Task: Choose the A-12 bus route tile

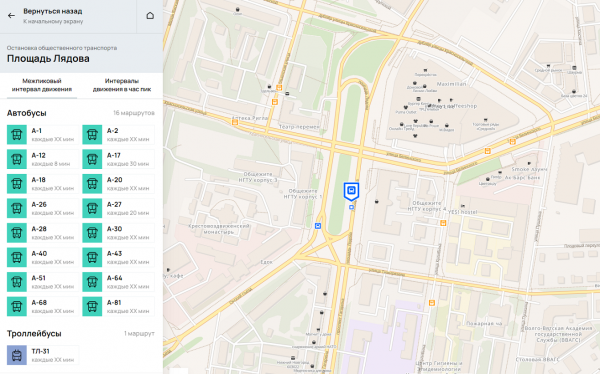Action: (43, 159)
